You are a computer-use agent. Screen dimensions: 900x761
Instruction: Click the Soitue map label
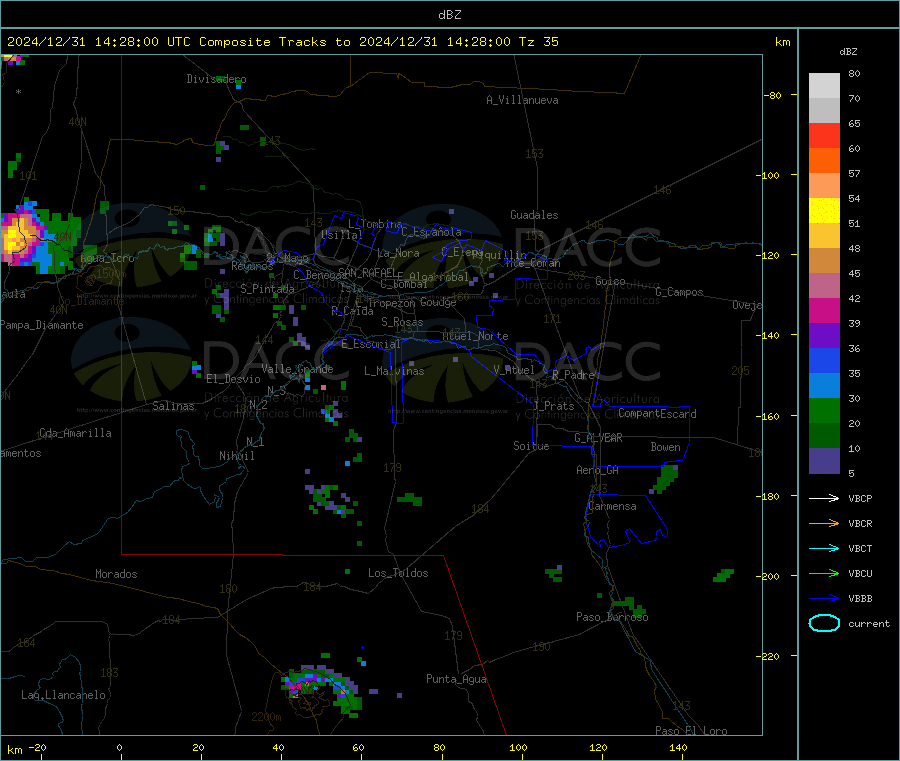[531, 446]
